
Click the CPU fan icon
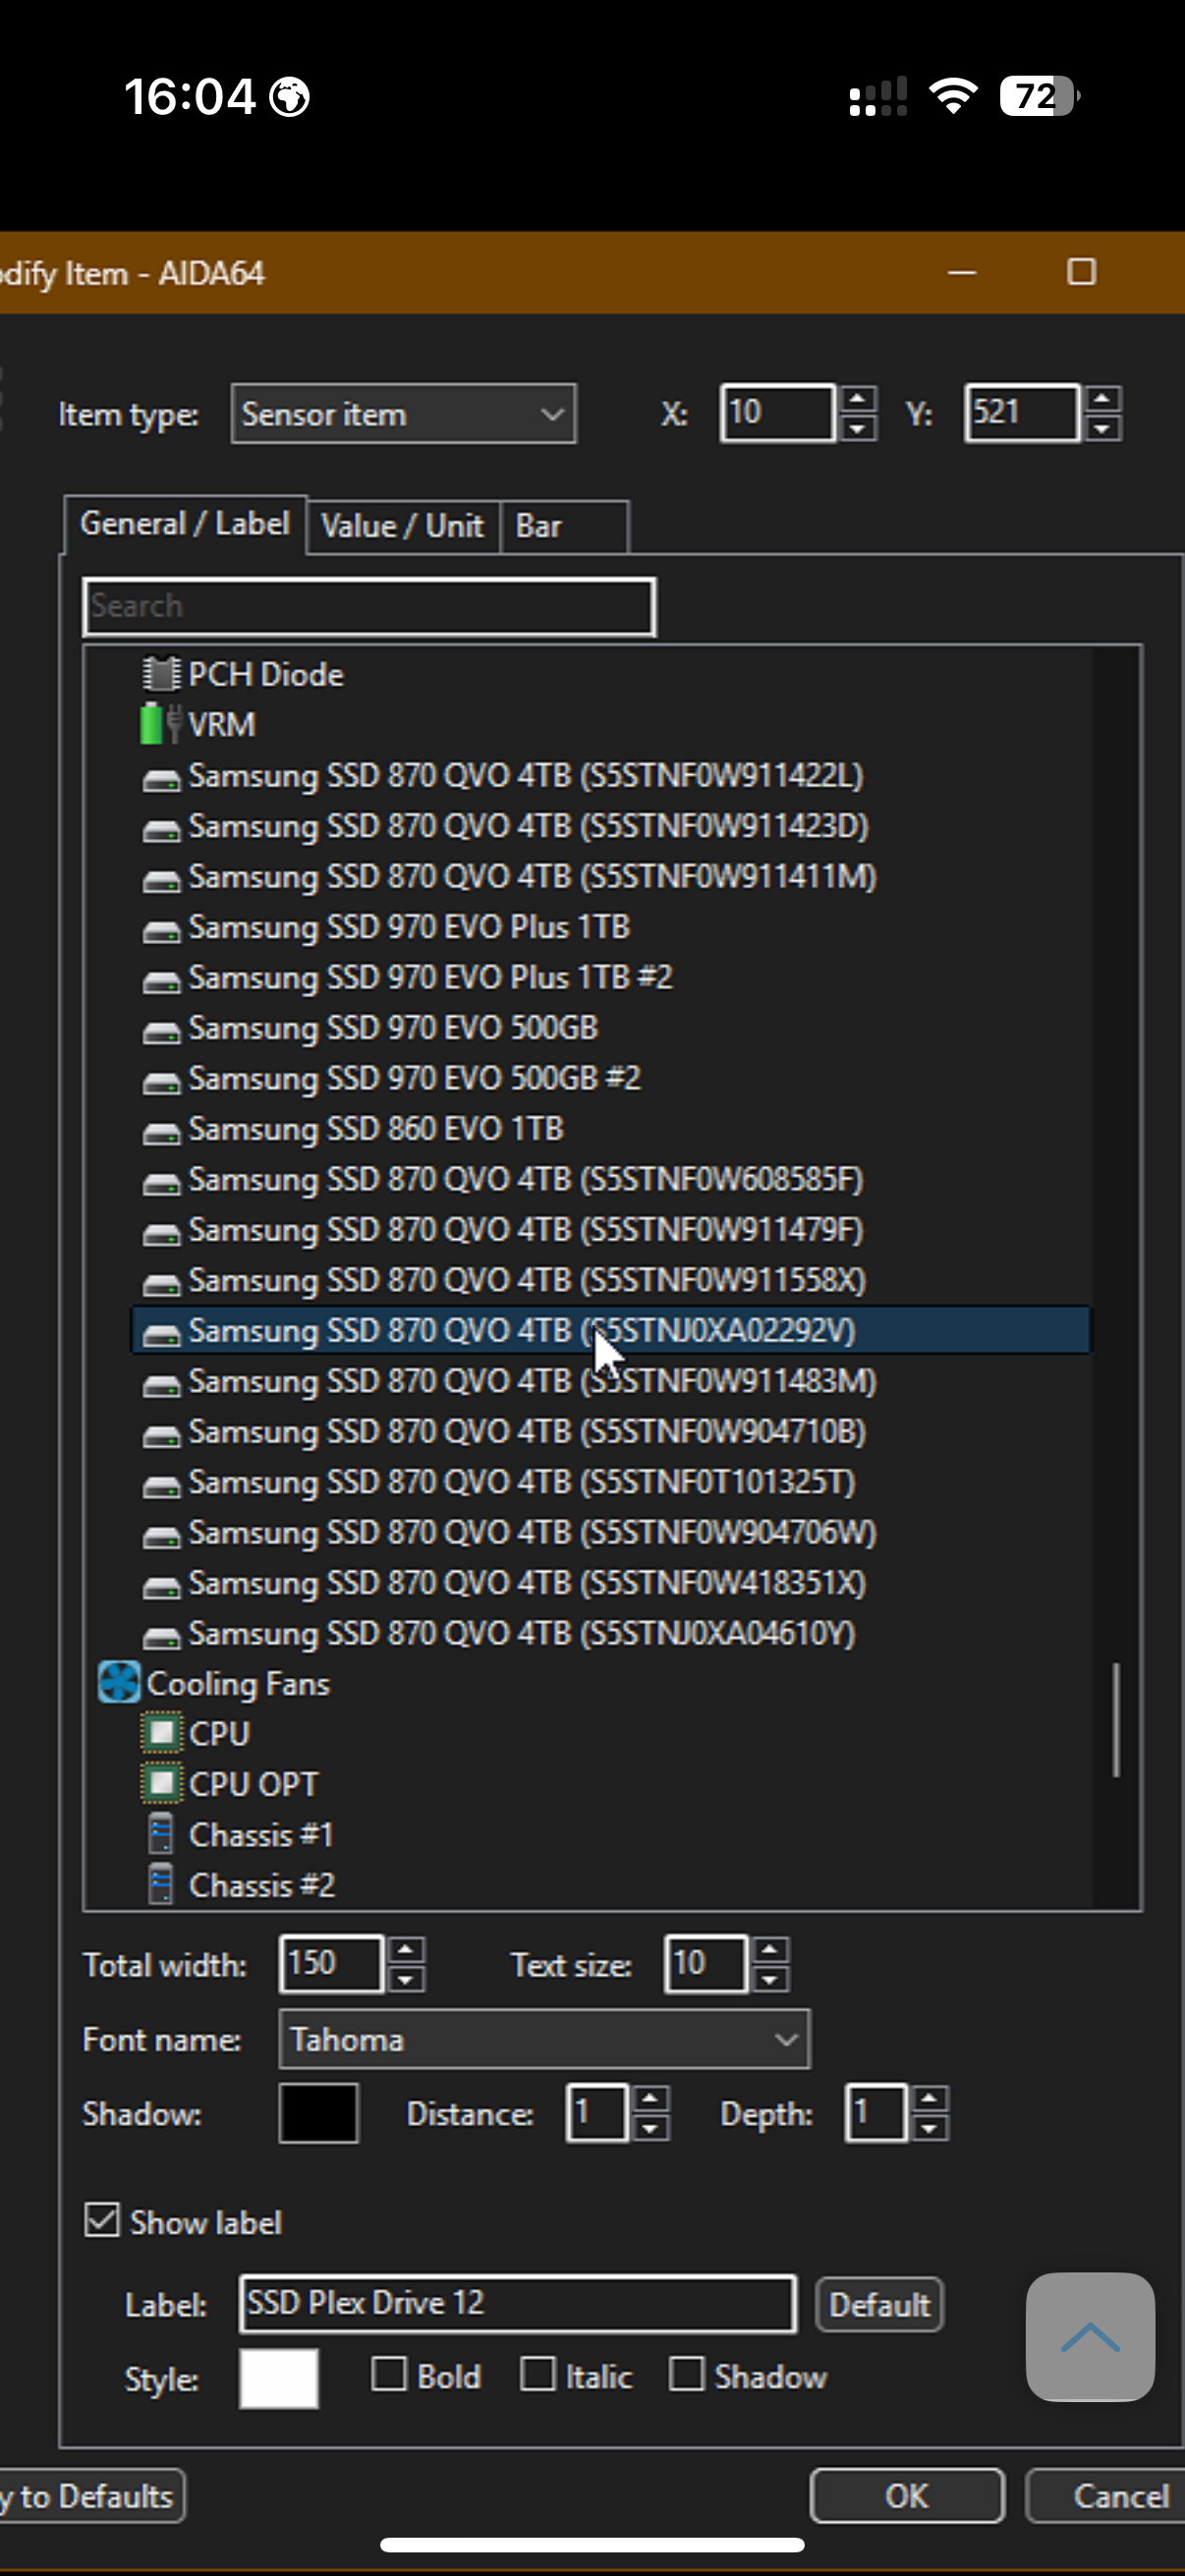[161, 1733]
